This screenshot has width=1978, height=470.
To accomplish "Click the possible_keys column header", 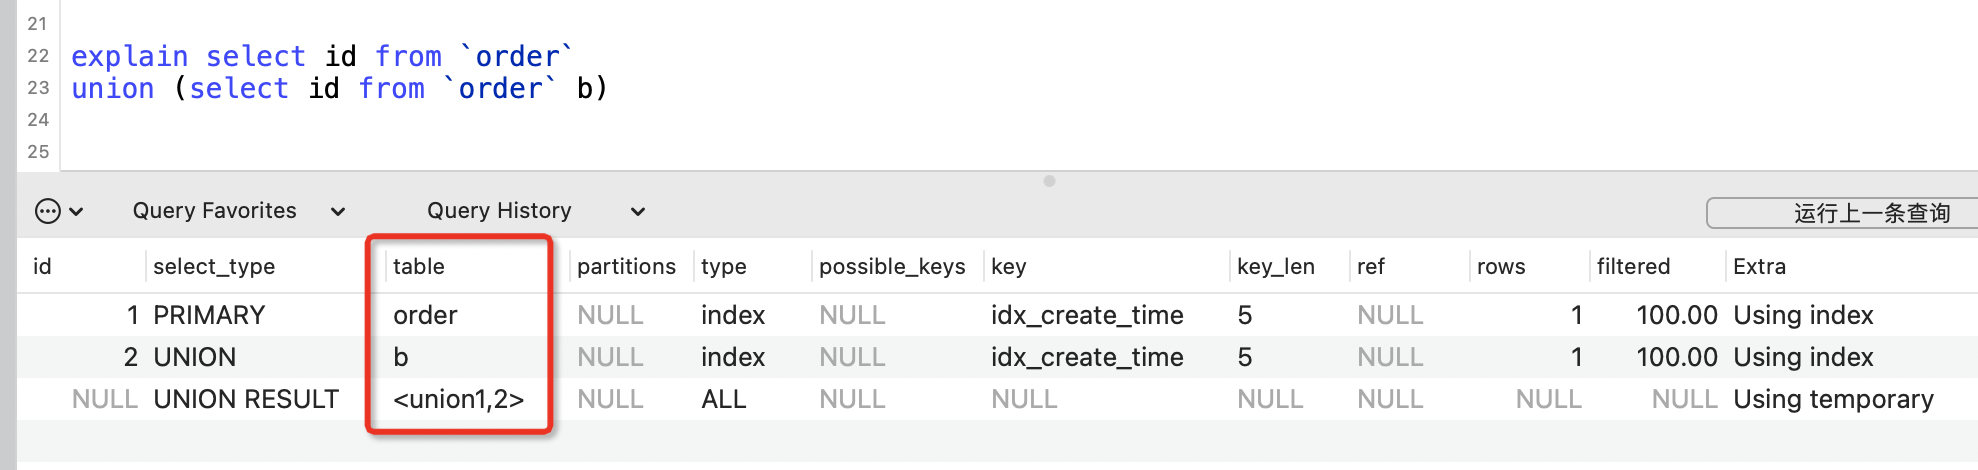I will 892,266.
